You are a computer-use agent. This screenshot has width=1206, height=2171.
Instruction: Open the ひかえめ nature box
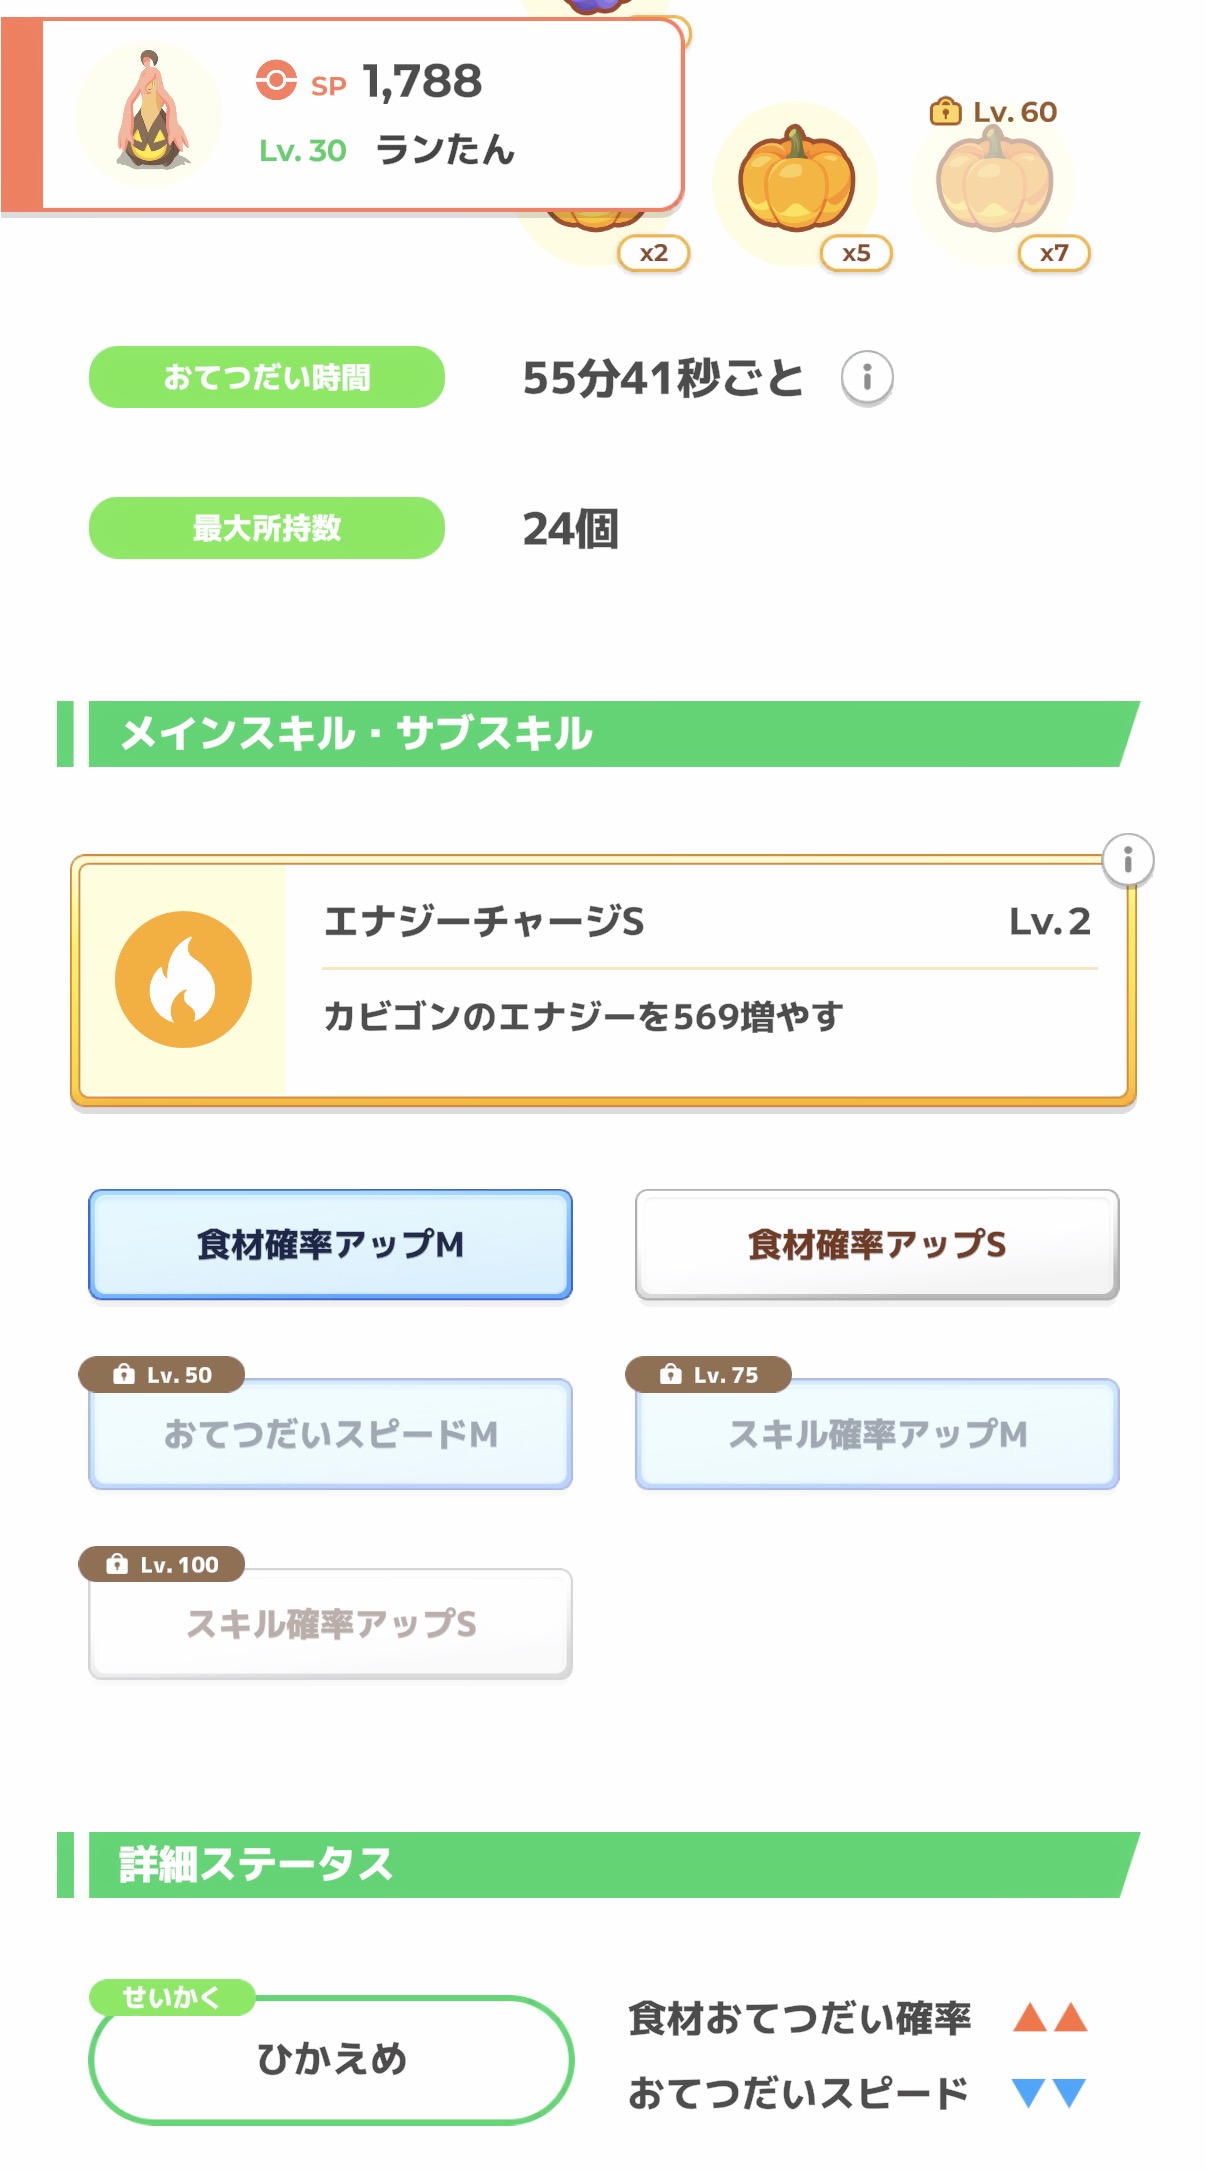click(x=331, y=2059)
